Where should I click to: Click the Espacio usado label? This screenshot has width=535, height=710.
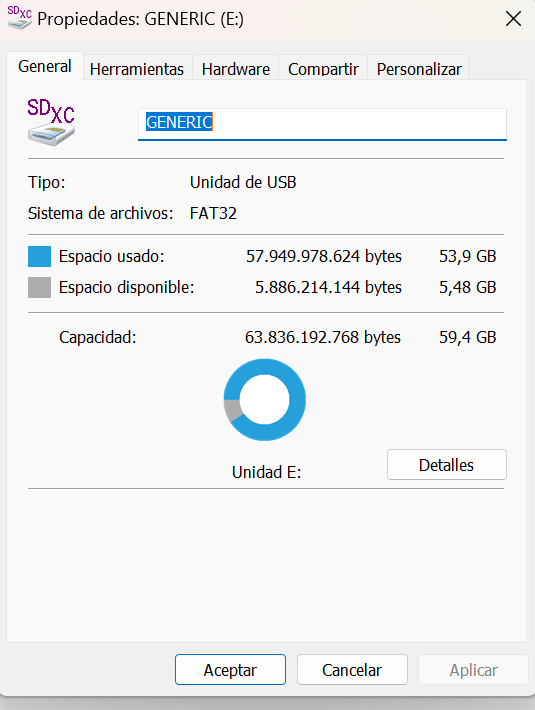tap(111, 256)
